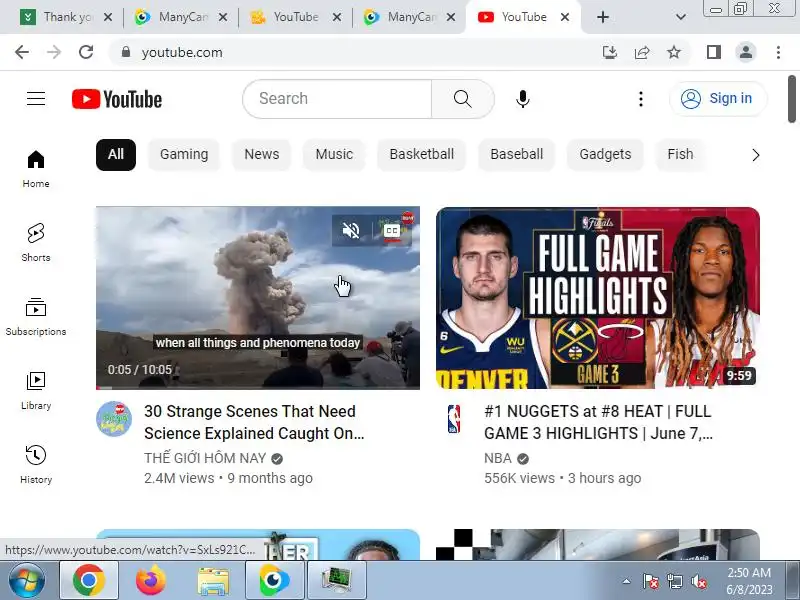View site info via lock icon

[x=126, y=52]
